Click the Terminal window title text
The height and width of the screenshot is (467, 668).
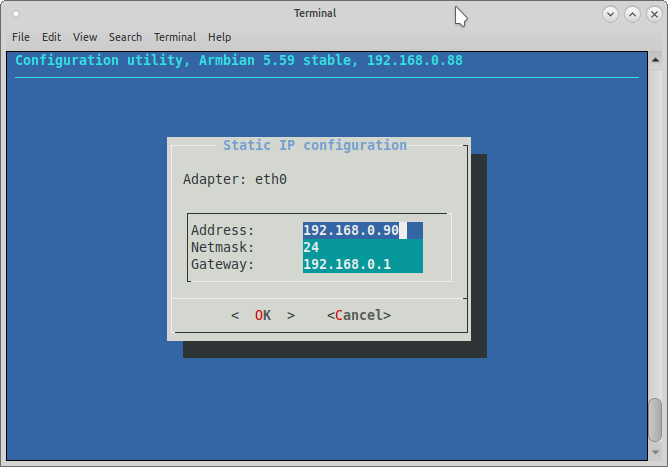[315, 13]
